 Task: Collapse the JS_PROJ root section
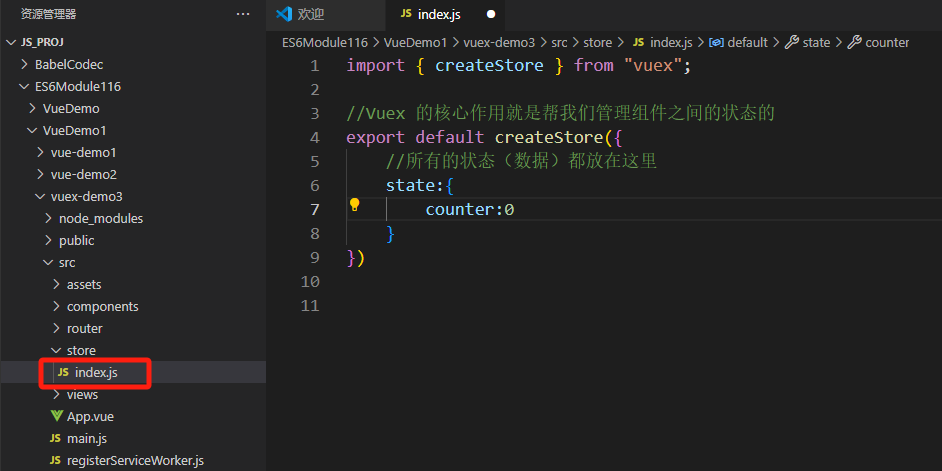11,42
